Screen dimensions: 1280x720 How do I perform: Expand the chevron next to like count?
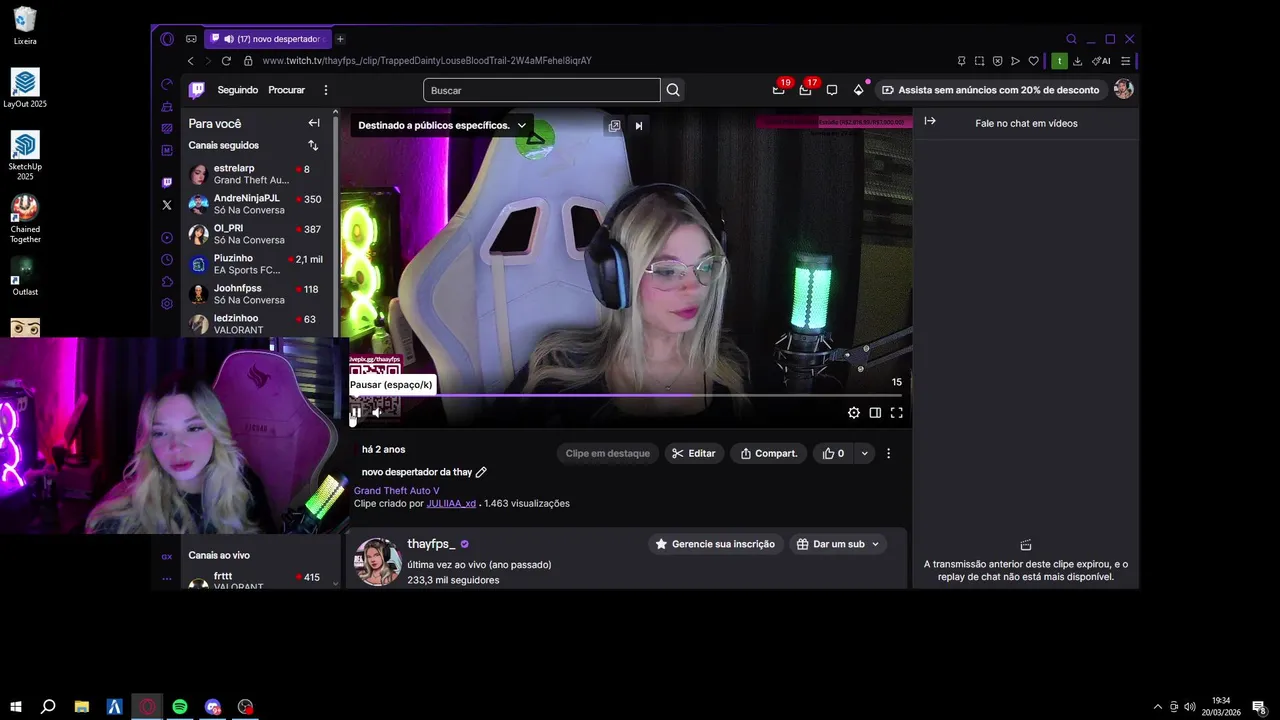[x=865, y=453]
